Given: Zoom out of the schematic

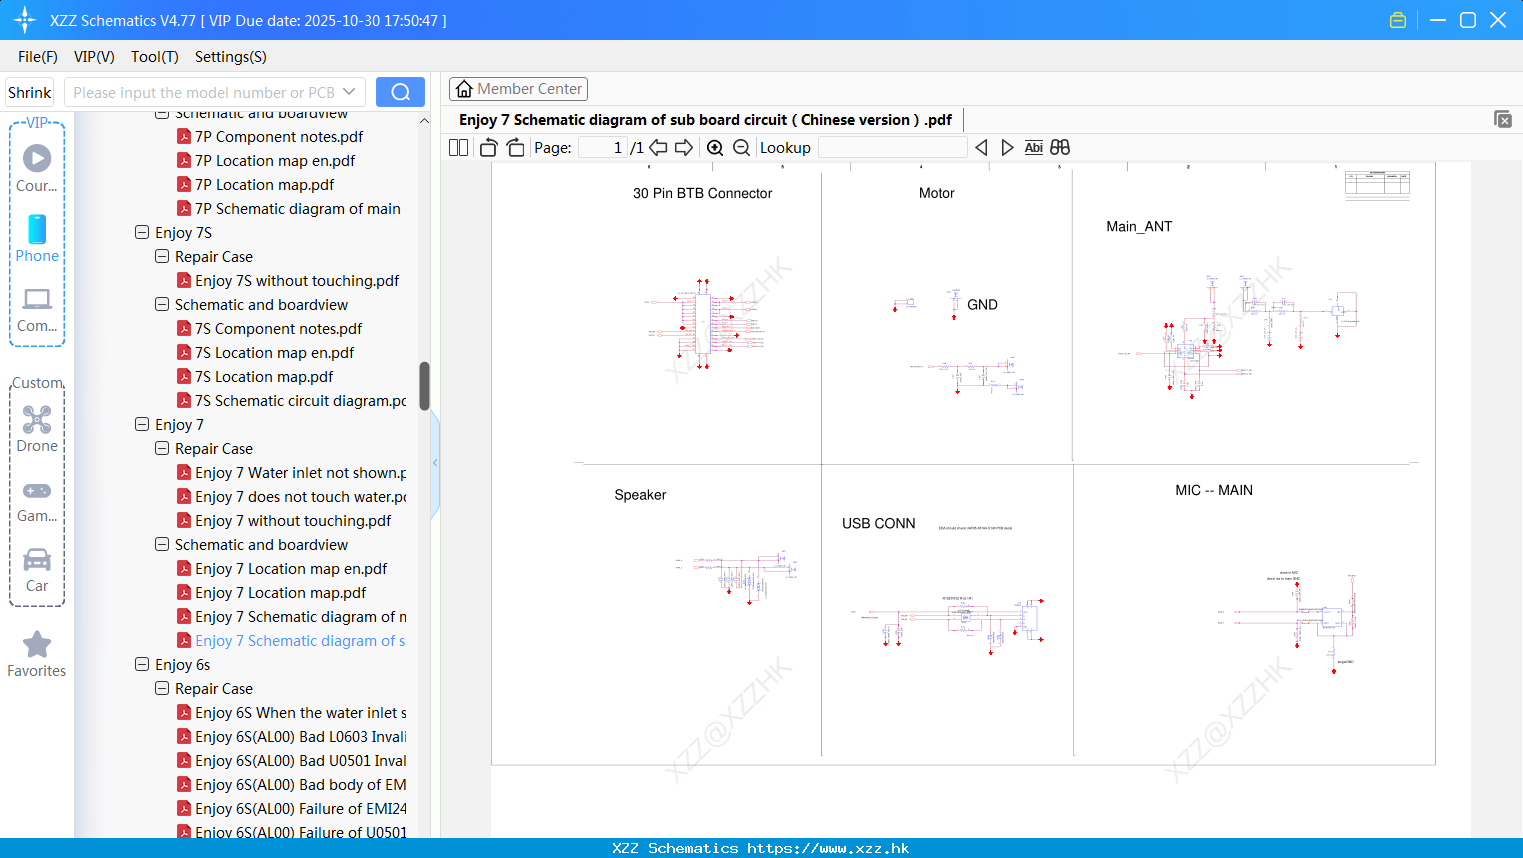Looking at the screenshot, I should [x=741, y=148].
